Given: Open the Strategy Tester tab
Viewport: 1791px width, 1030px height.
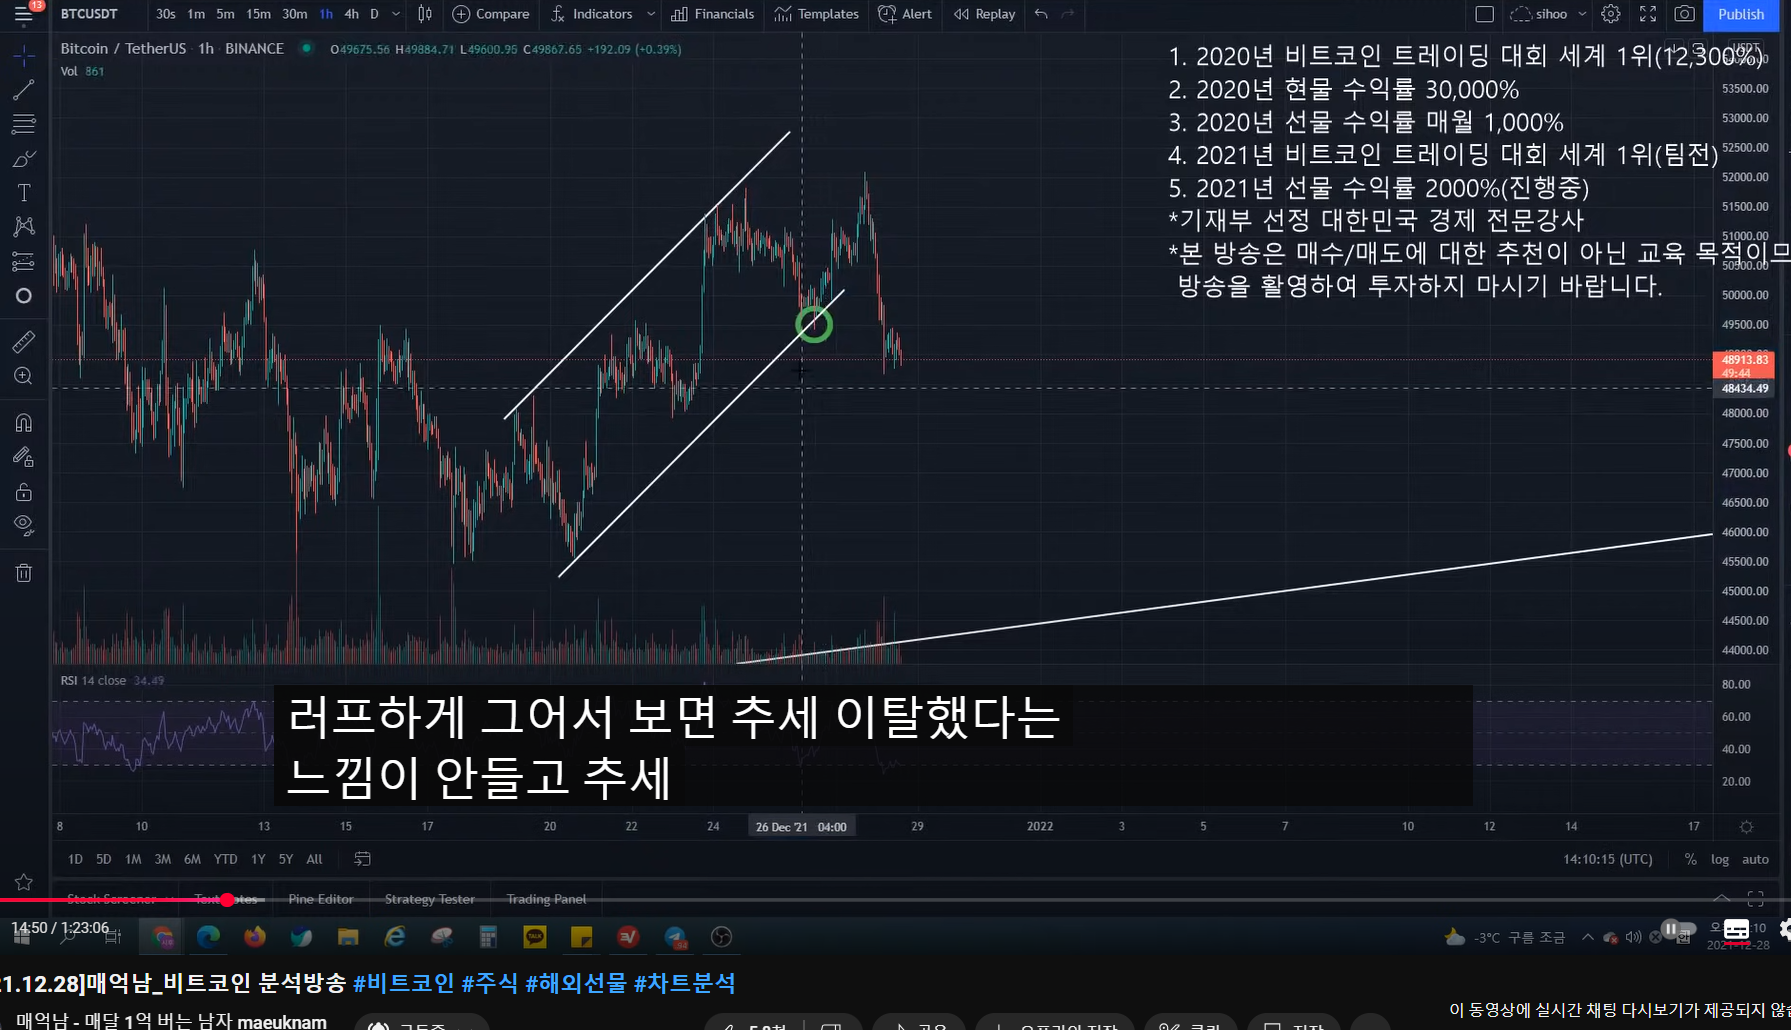Looking at the screenshot, I should [430, 899].
